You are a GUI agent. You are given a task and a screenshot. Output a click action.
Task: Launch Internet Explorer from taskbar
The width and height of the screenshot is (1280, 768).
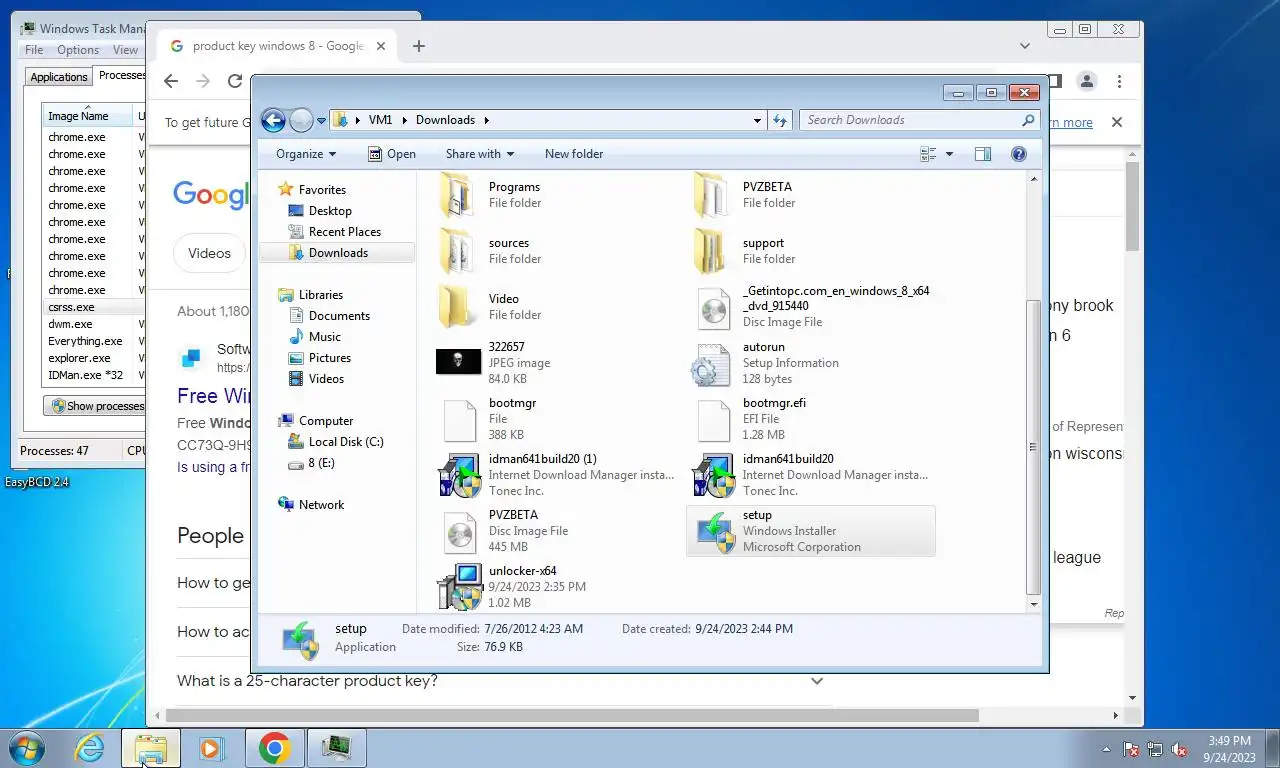point(89,748)
